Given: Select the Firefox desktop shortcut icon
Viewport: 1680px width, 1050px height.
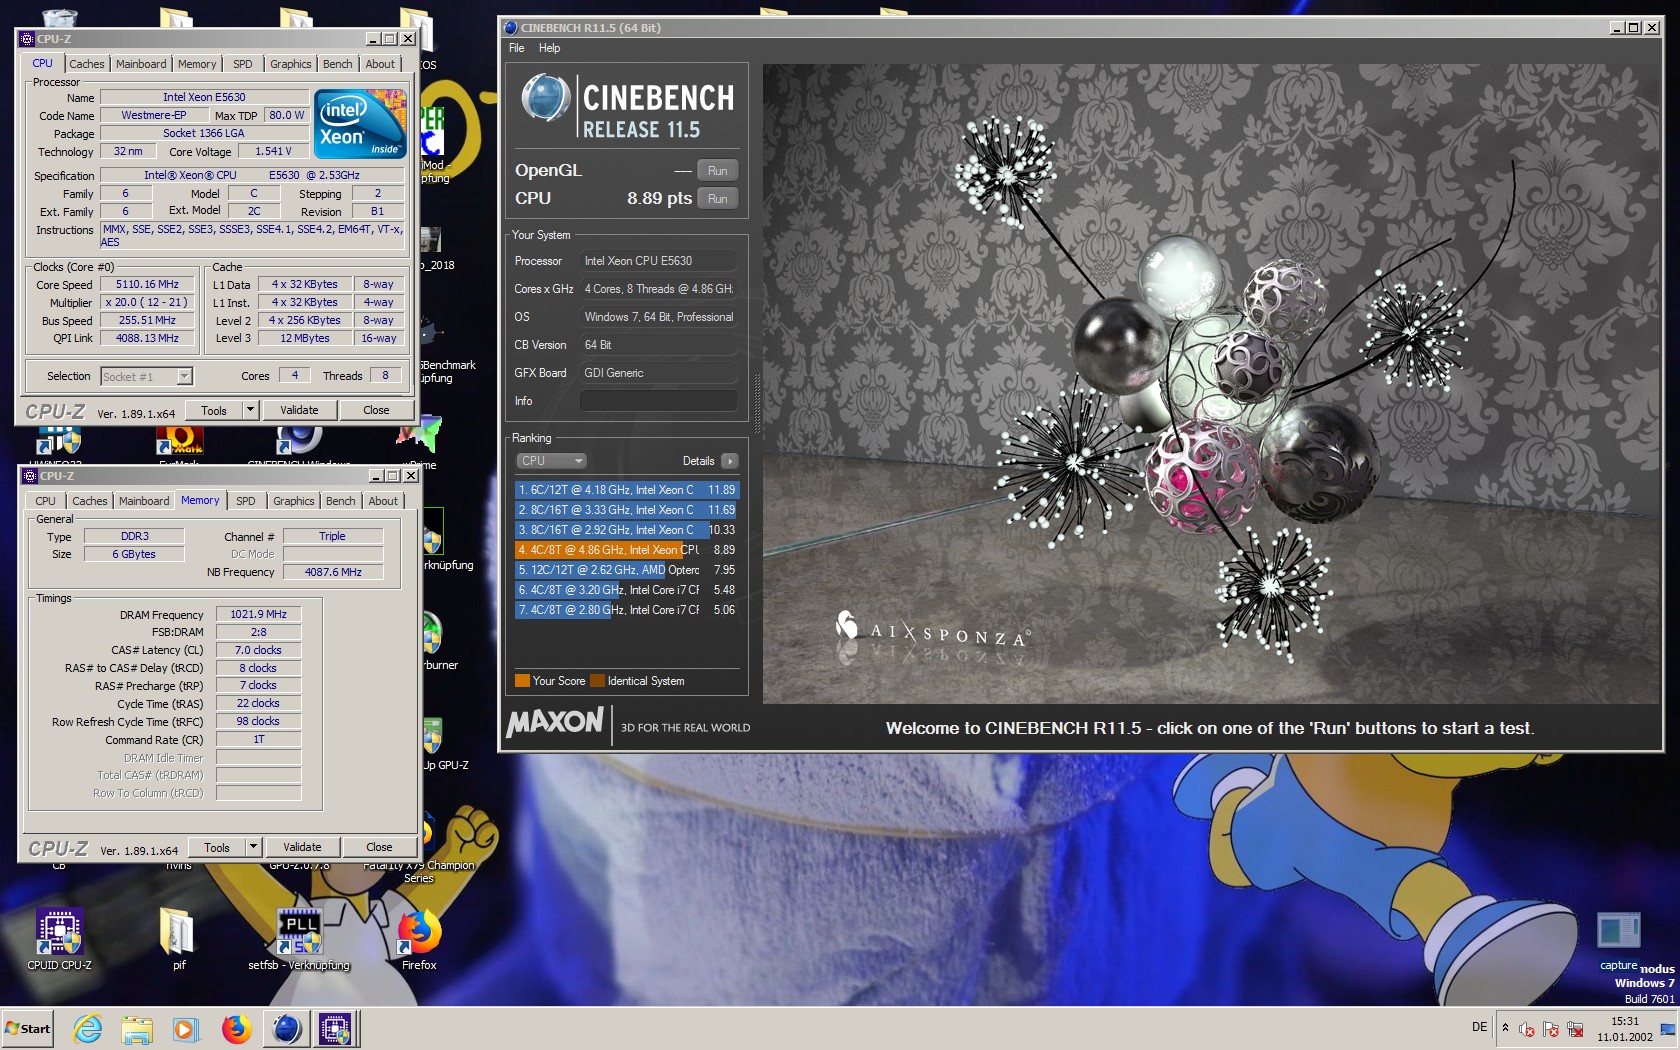Looking at the screenshot, I should [x=419, y=932].
